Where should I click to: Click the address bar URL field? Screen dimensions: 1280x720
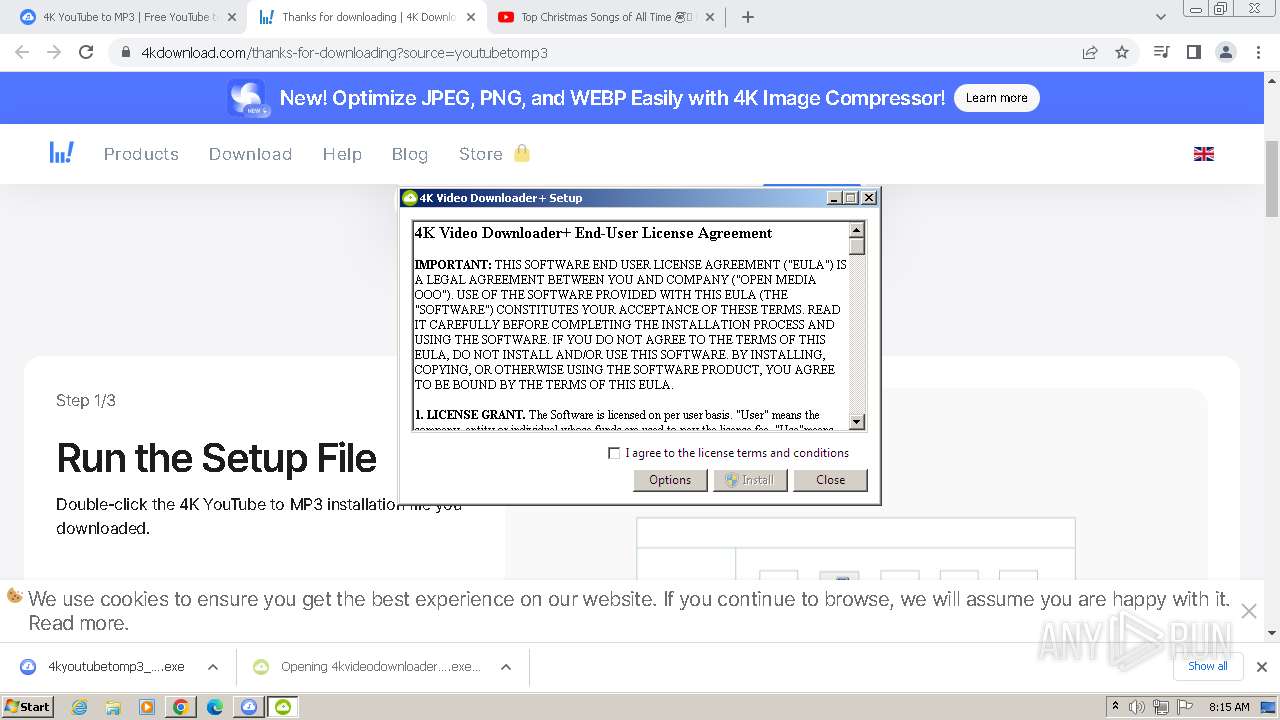(600, 53)
